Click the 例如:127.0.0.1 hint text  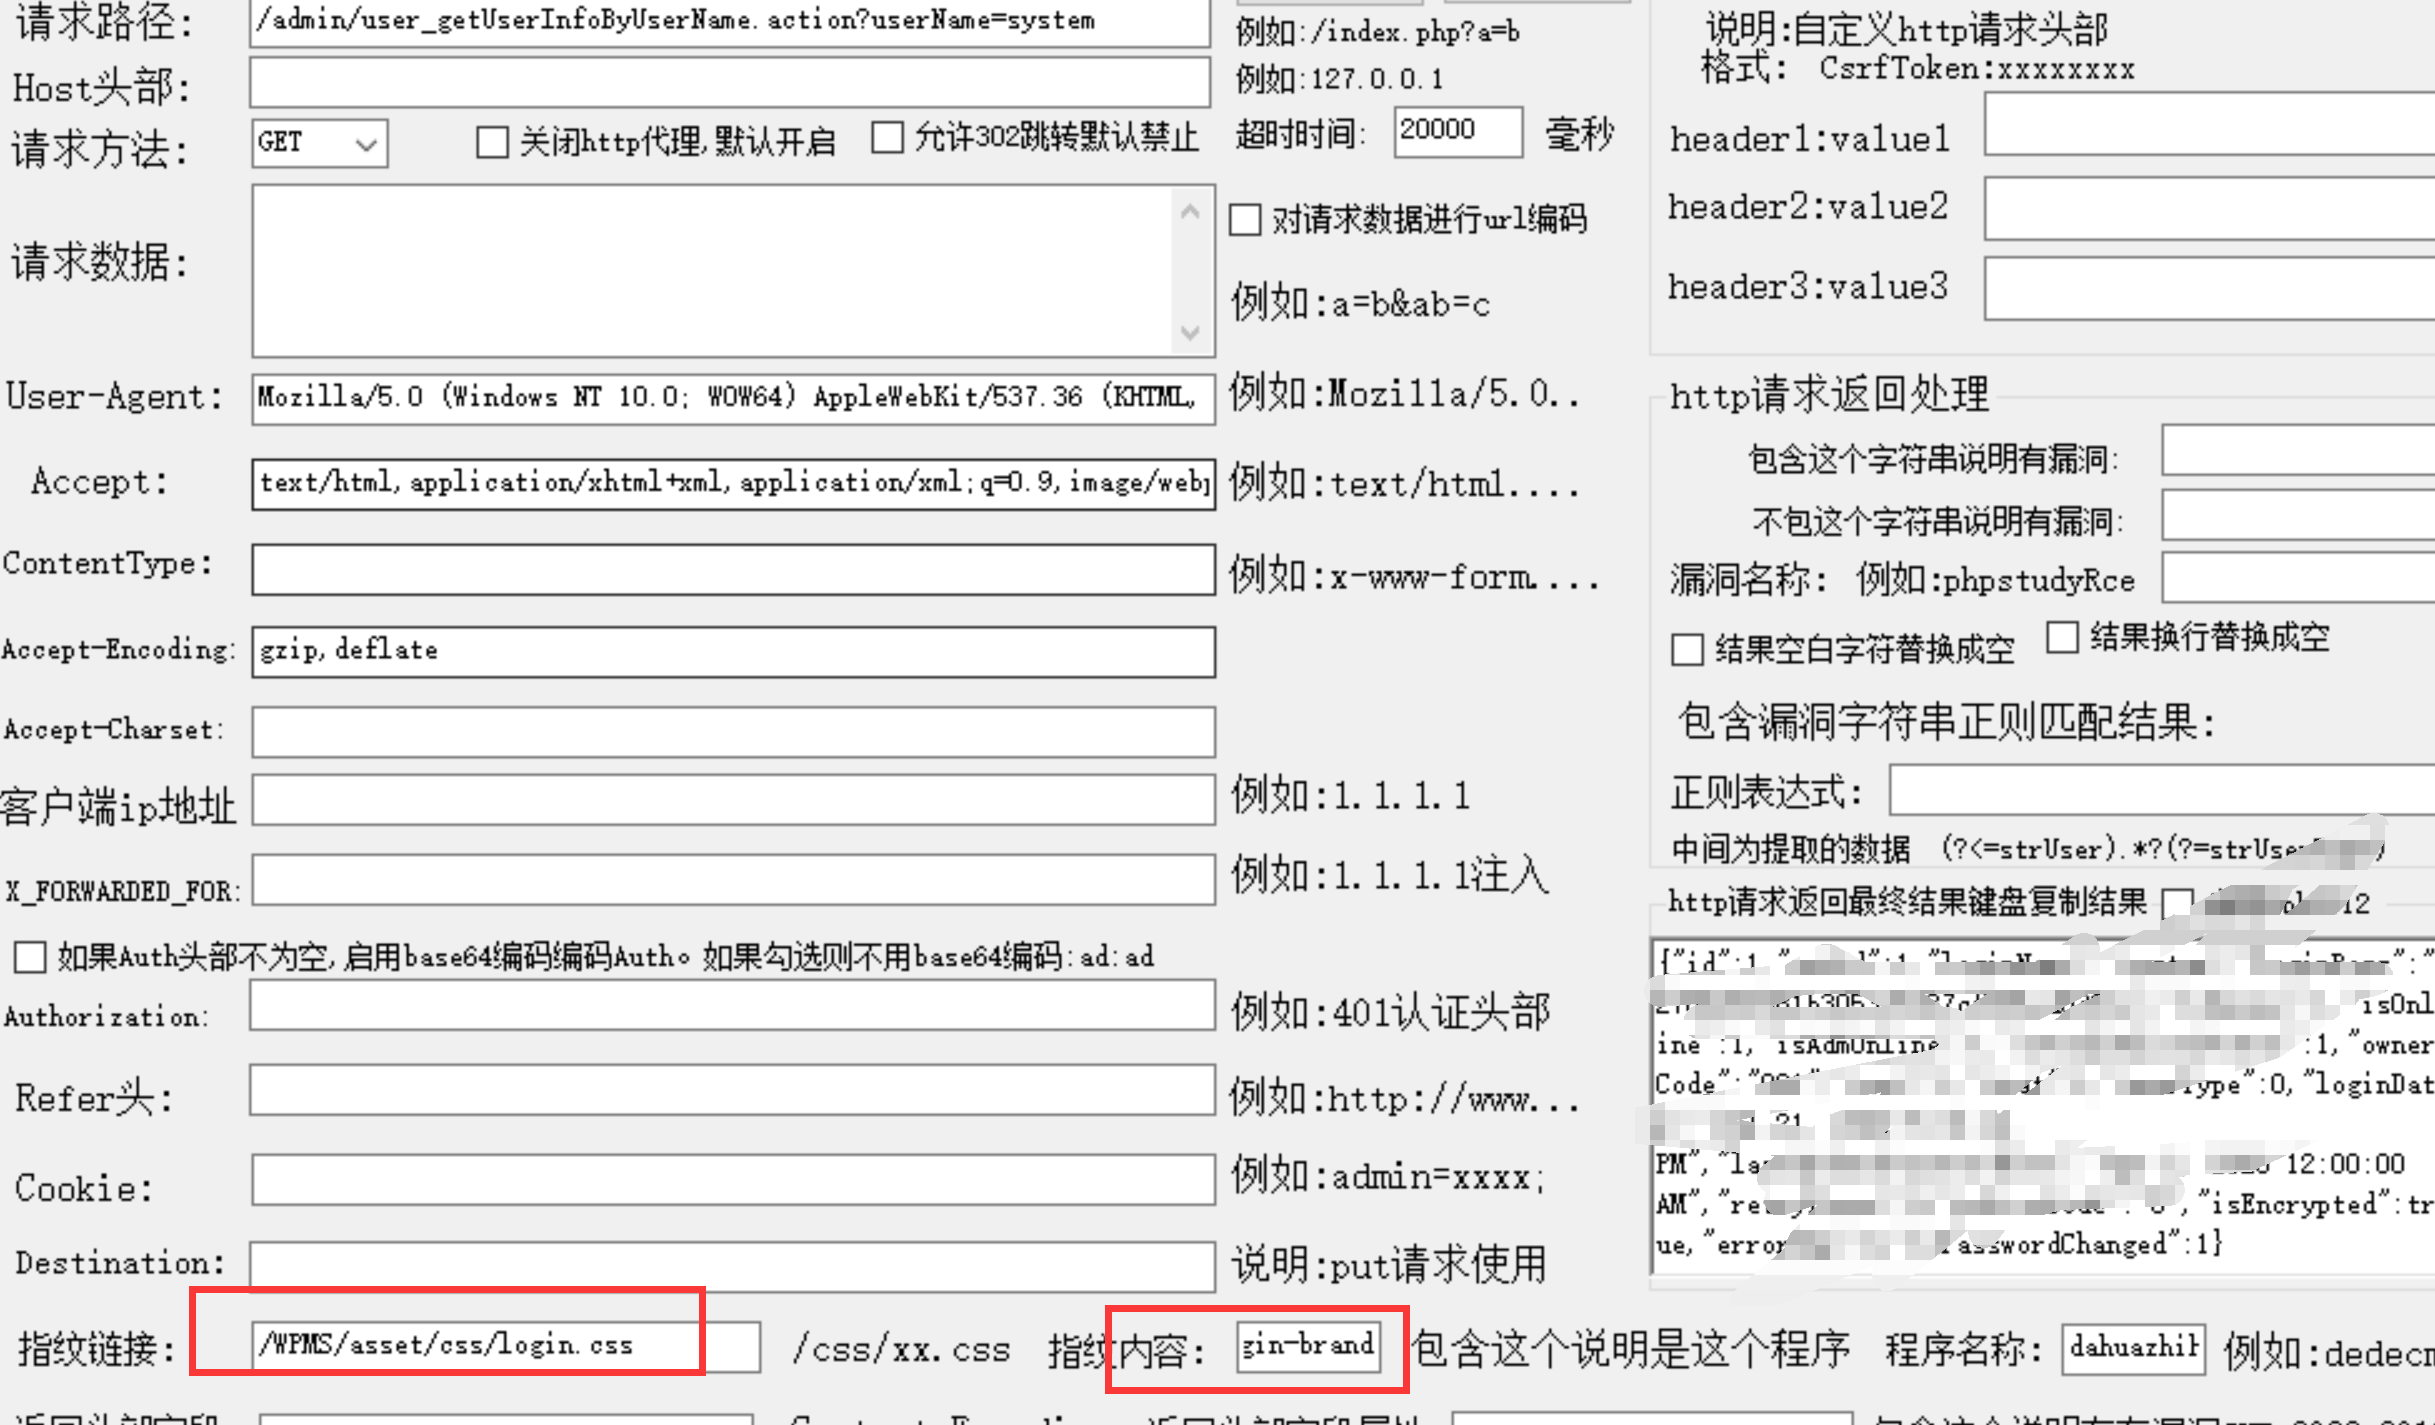click(1340, 78)
